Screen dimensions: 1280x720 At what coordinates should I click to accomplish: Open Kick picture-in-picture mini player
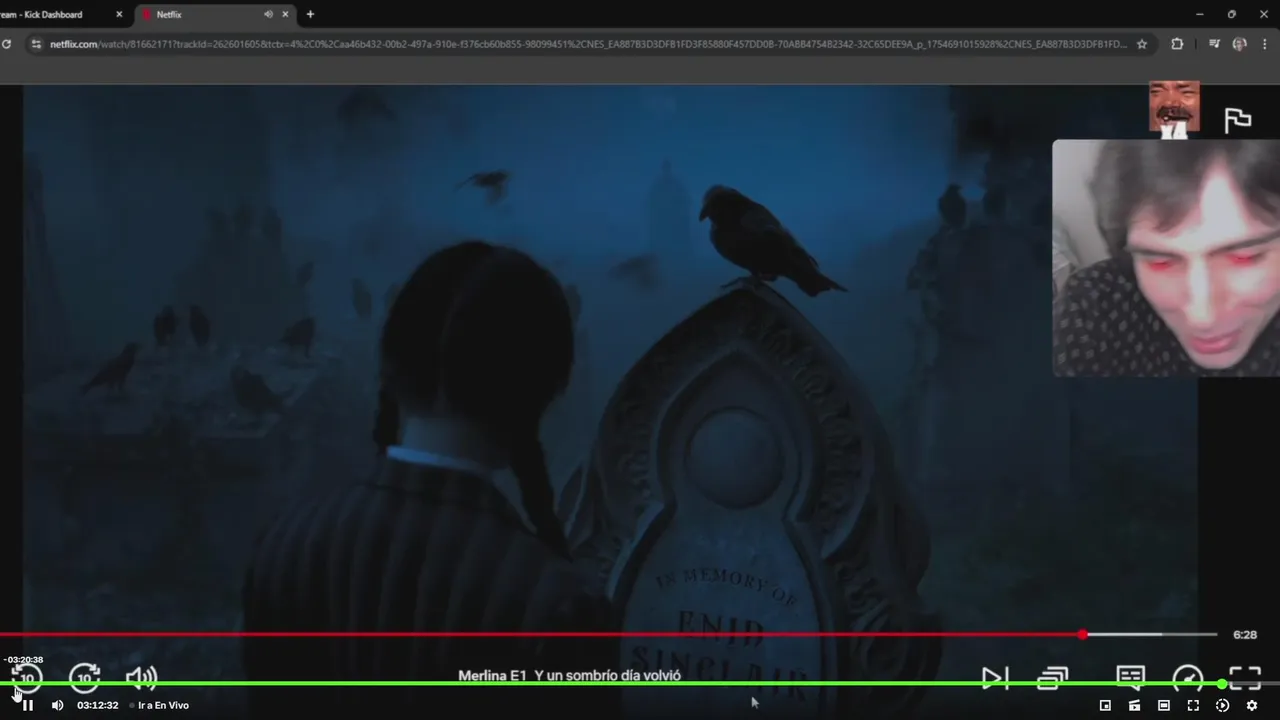click(x=1105, y=705)
